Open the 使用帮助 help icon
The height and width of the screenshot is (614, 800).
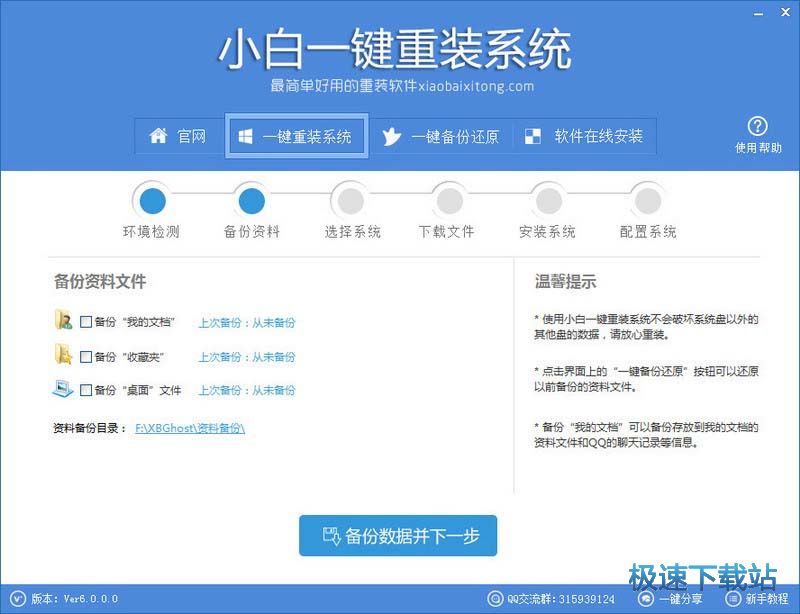pyautogui.click(x=758, y=127)
